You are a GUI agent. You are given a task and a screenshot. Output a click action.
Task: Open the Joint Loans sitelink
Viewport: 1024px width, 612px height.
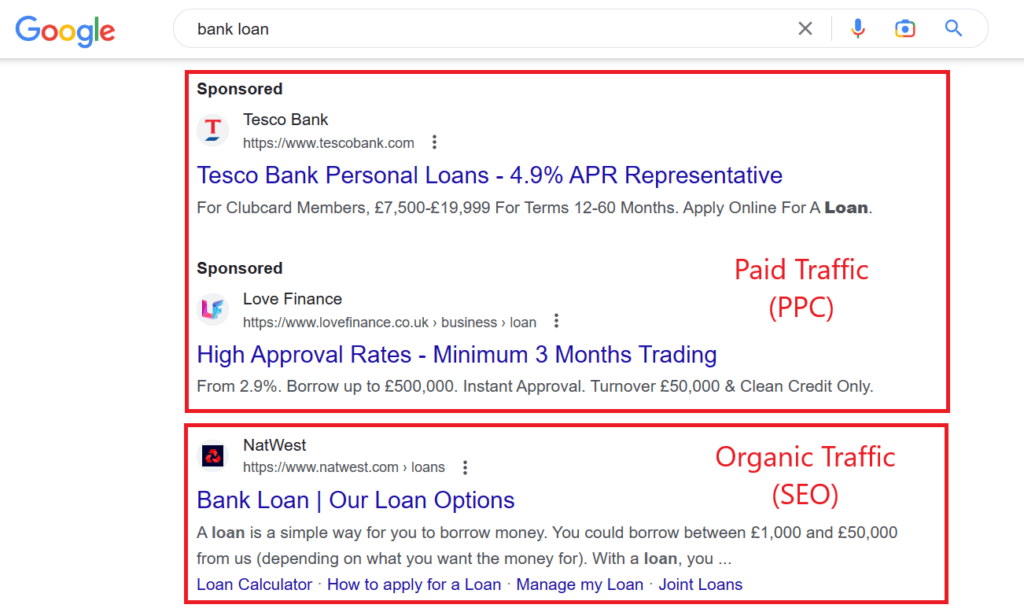(701, 585)
